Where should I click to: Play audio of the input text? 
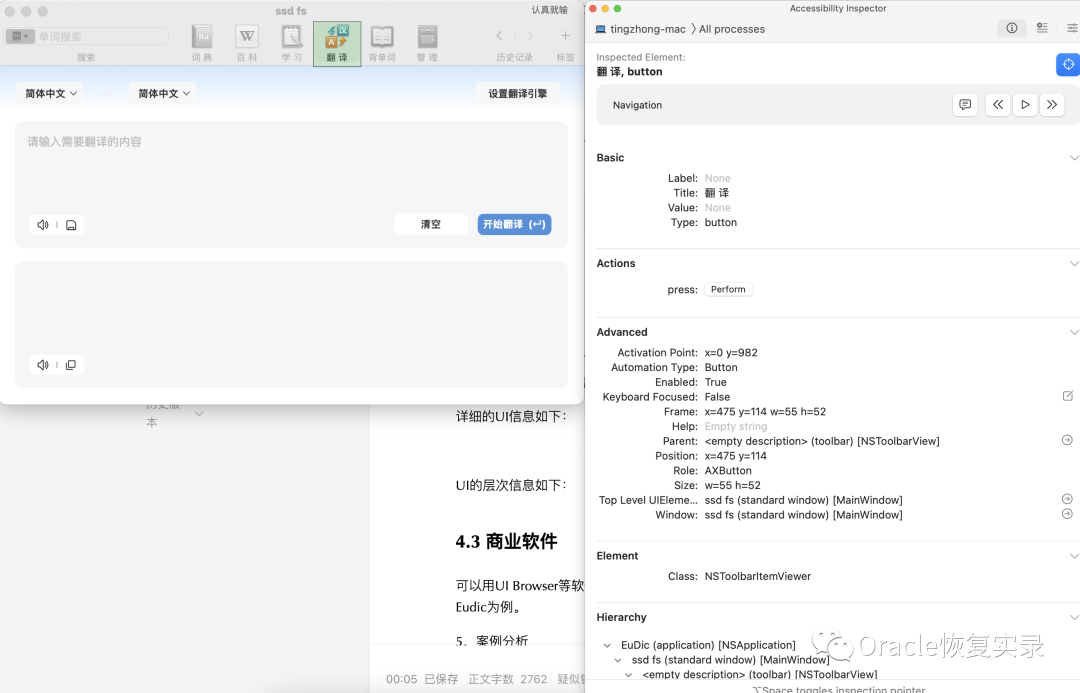pos(43,225)
